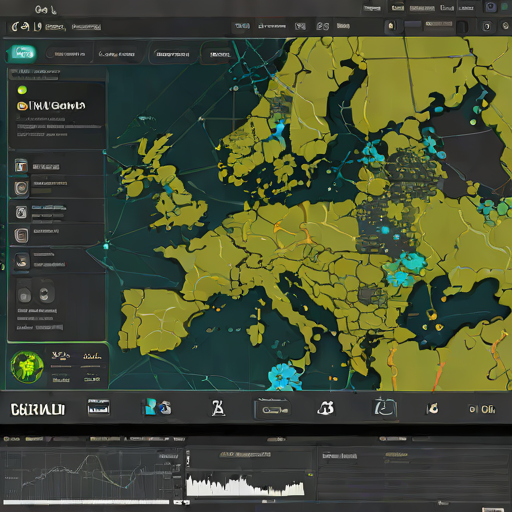Click the teal highlighted button above side panel
Screen dimensions: 512x512
pos(22,53)
